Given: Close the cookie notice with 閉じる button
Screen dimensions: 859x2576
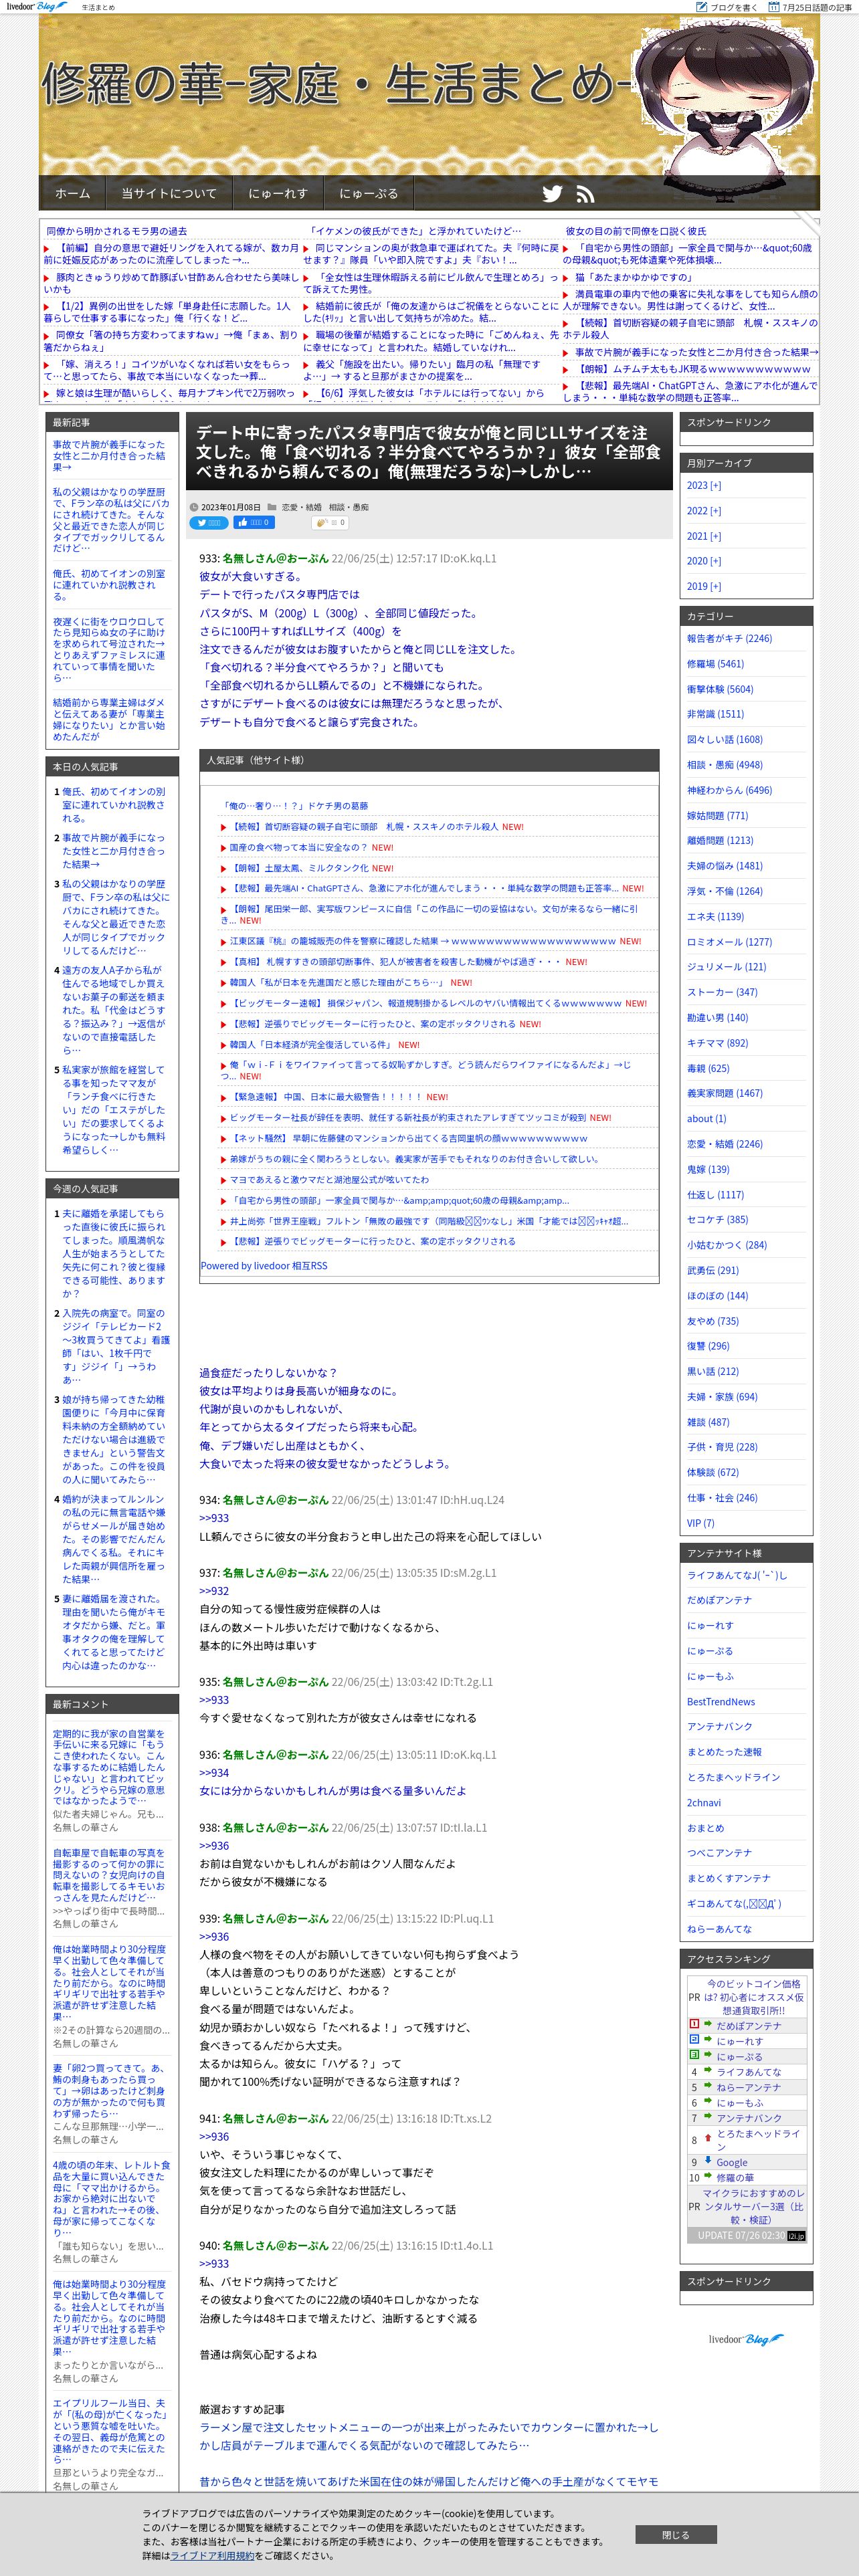Looking at the screenshot, I should click(676, 2534).
